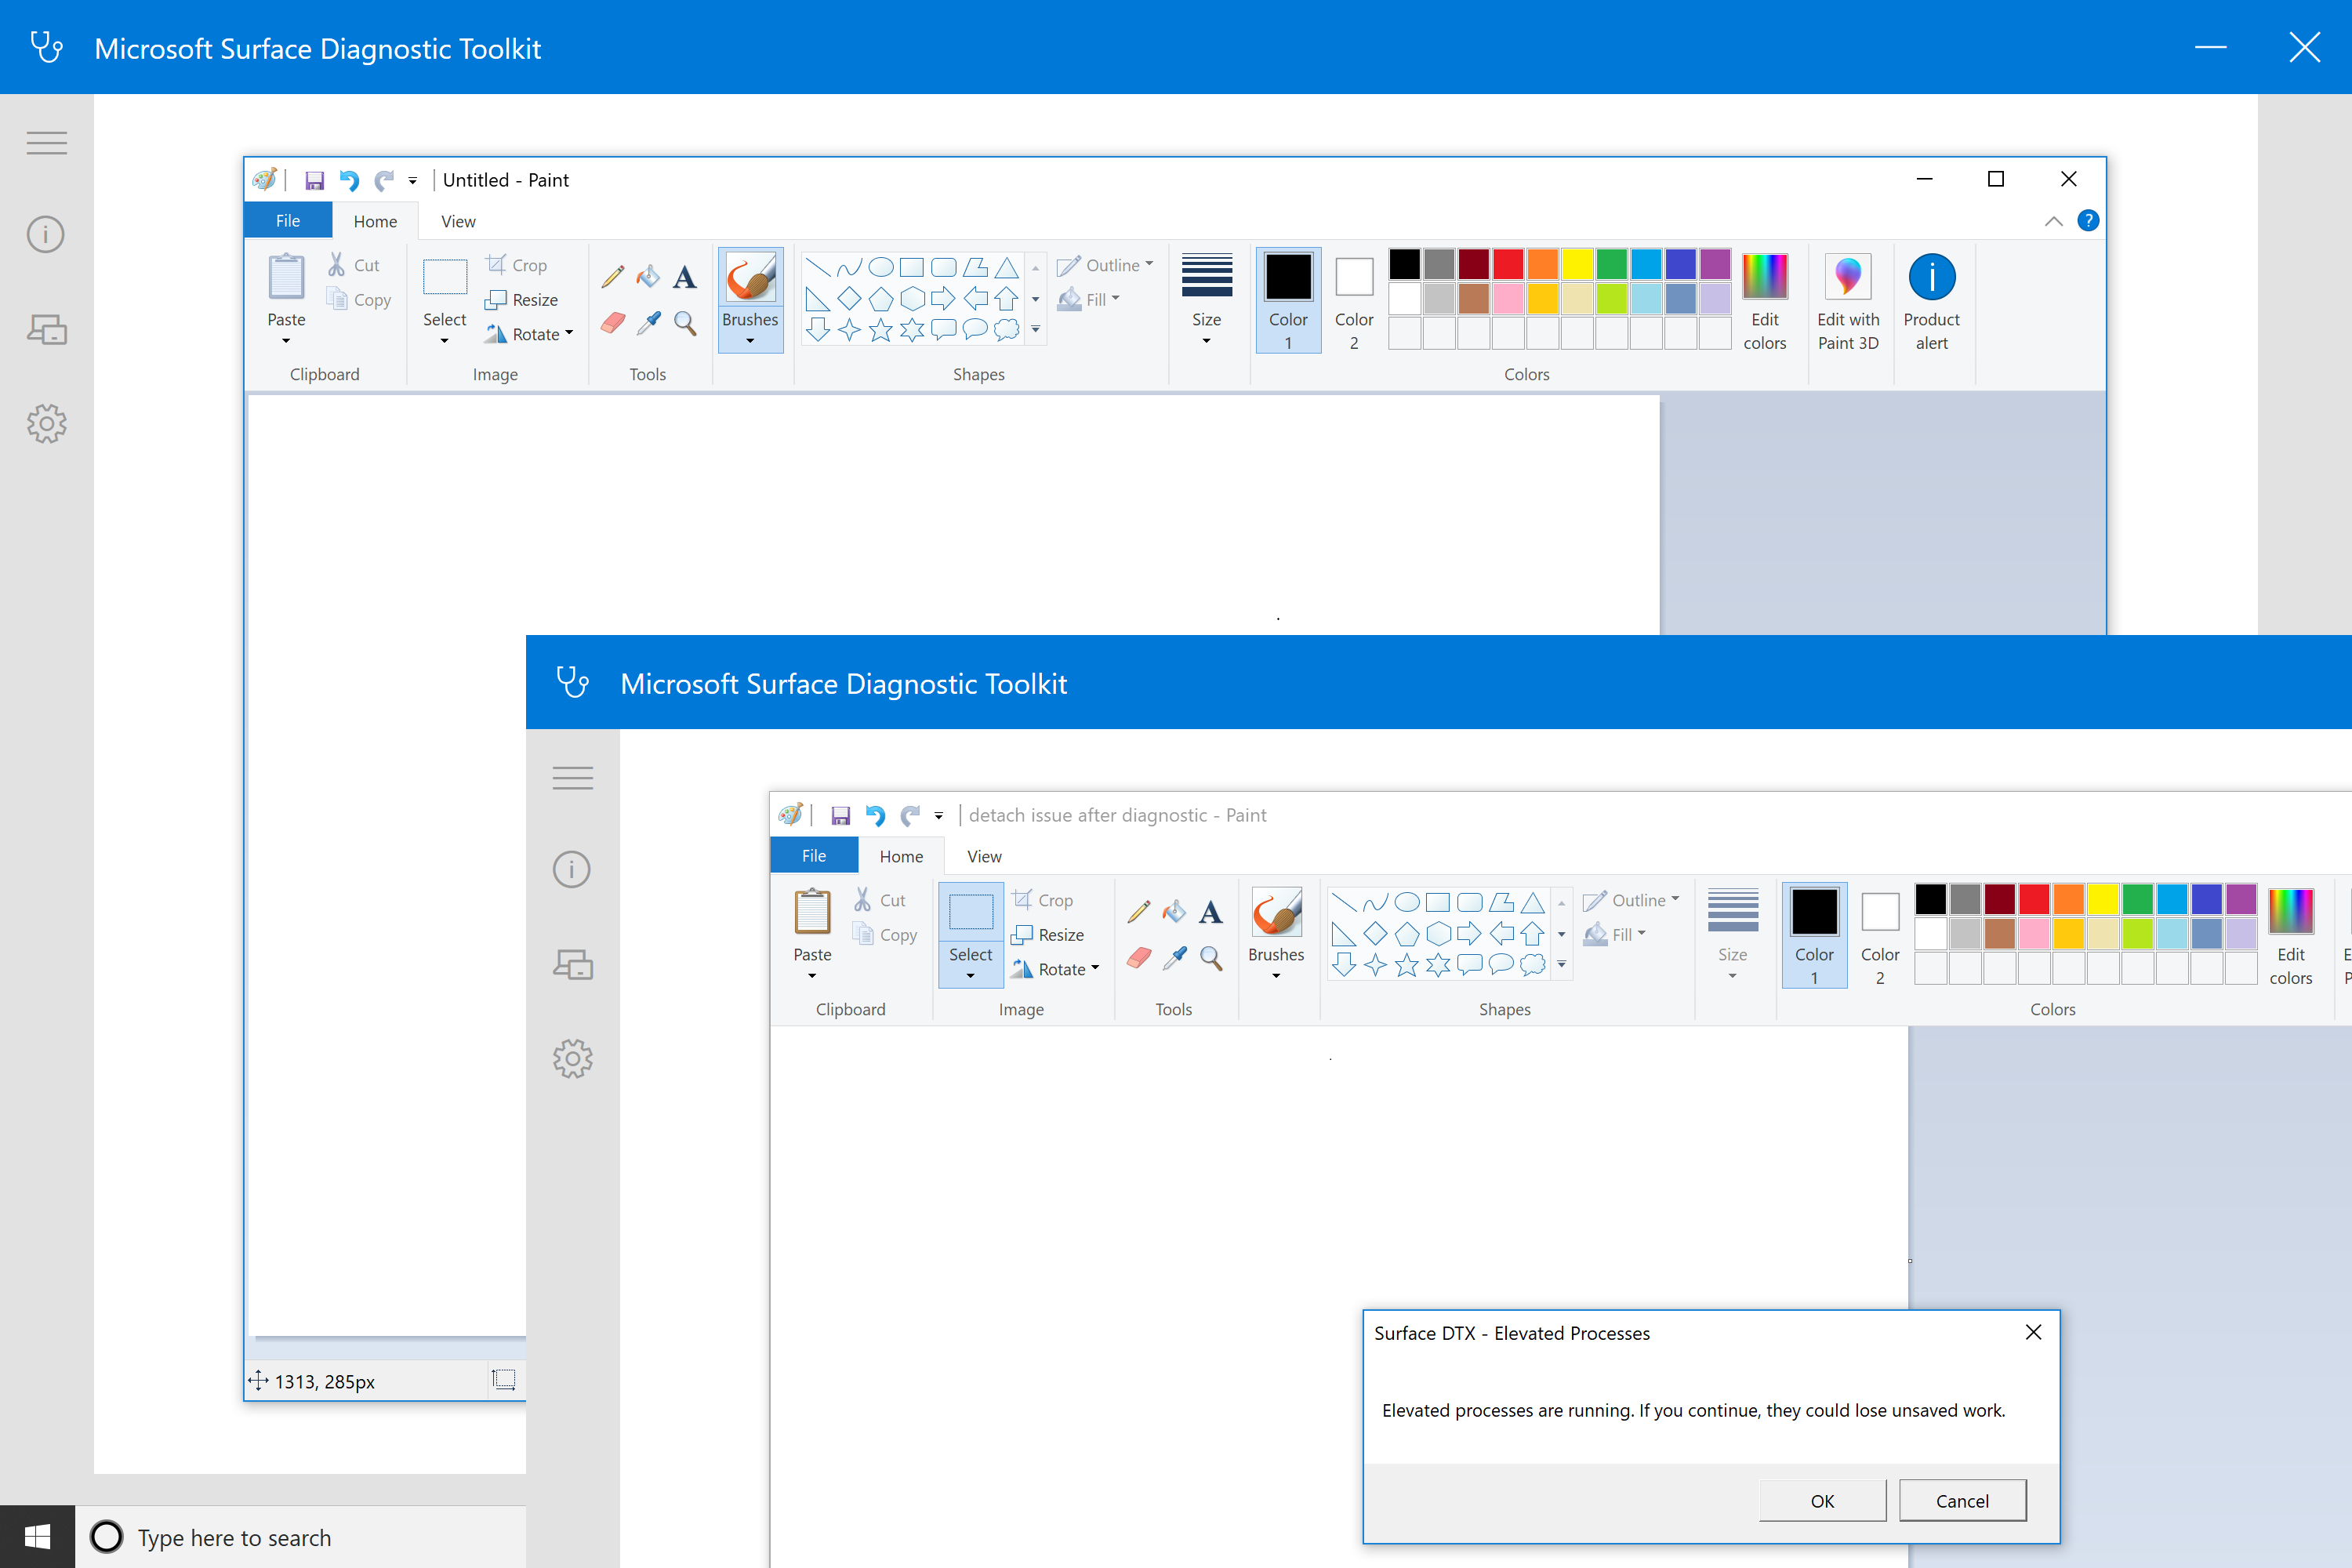Pick the red color swatch in Untitled Paint
The height and width of the screenshot is (1568, 2352).
(x=1508, y=264)
